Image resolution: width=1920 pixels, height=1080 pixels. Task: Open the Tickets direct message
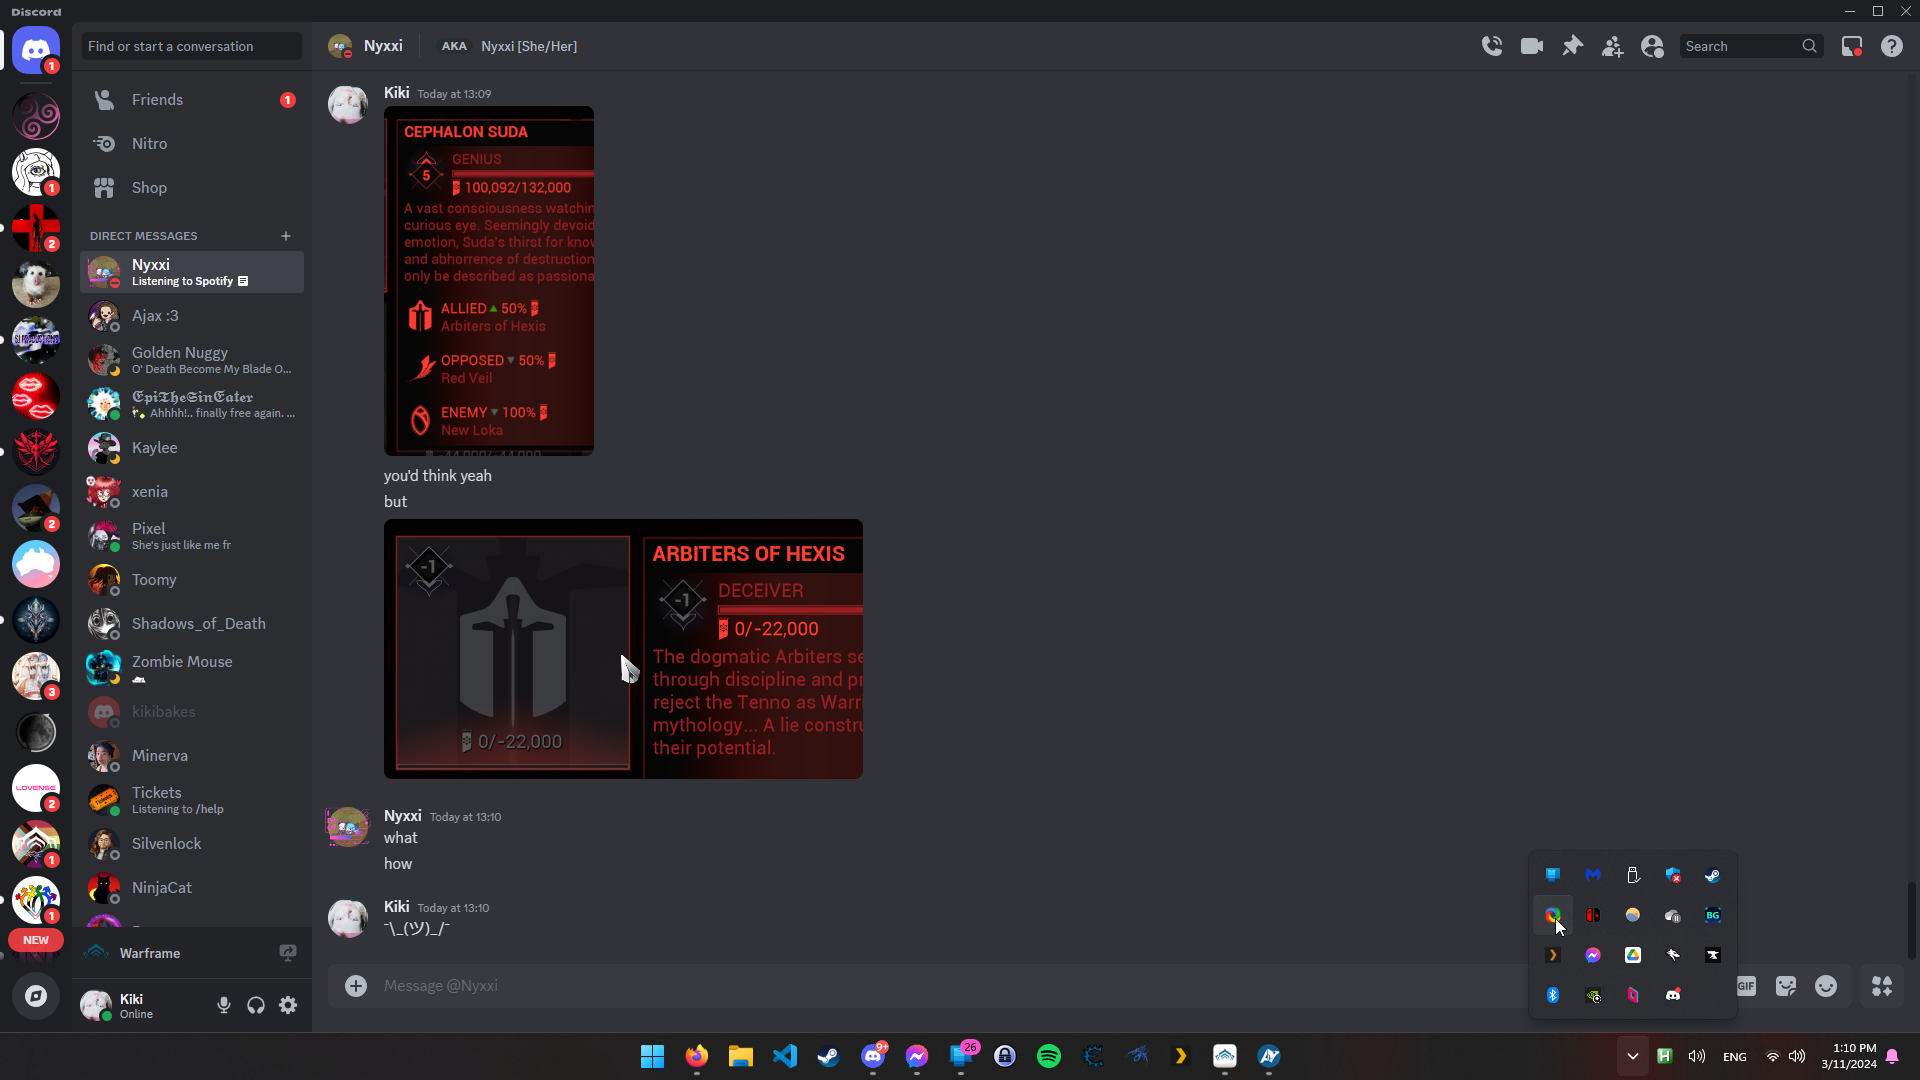[192, 800]
